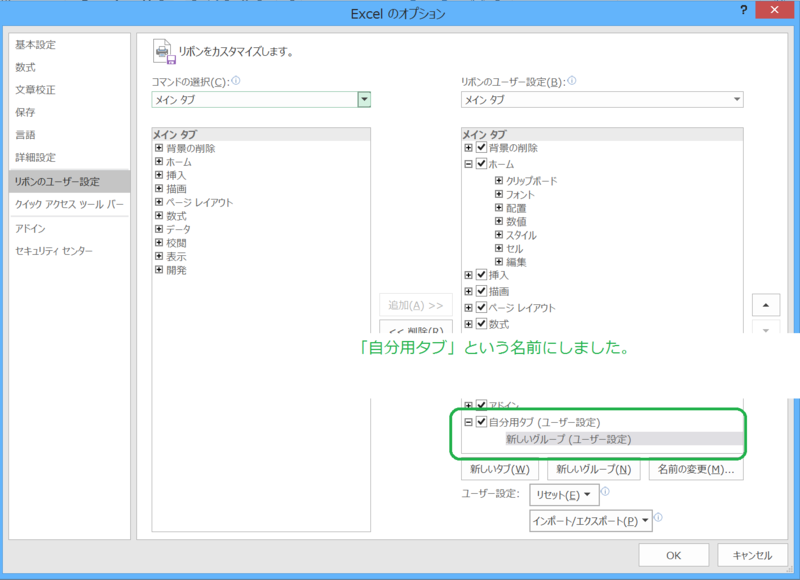Expand 表示 in left command list
This screenshot has width=800, height=580.
pyautogui.click(x=159, y=256)
